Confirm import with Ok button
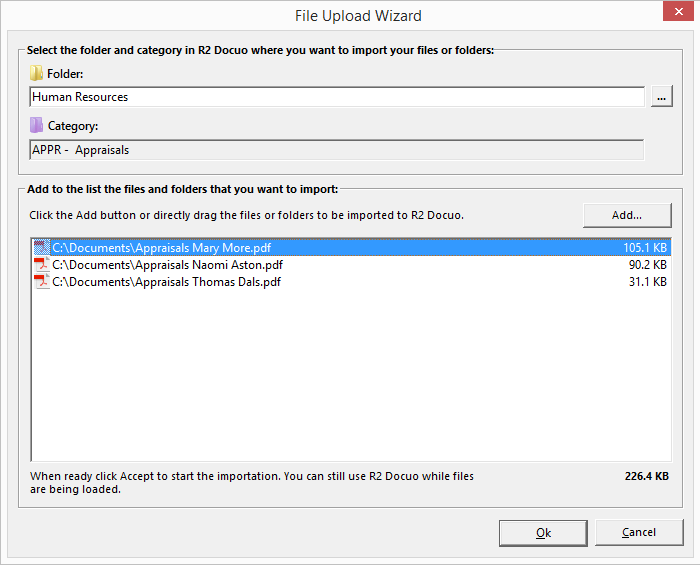 pyautogui.click(x=543, y=533)
